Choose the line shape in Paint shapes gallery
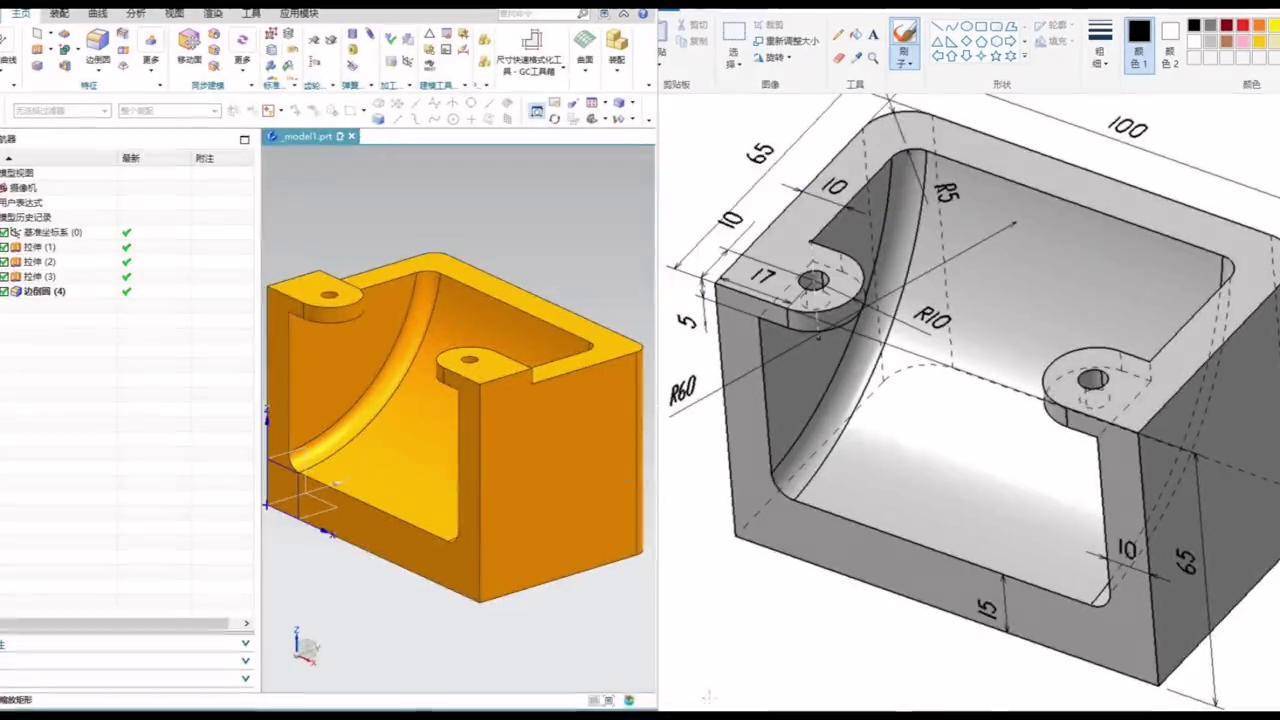This screenshot has width=1280, height=720. (x=938, y=27)
